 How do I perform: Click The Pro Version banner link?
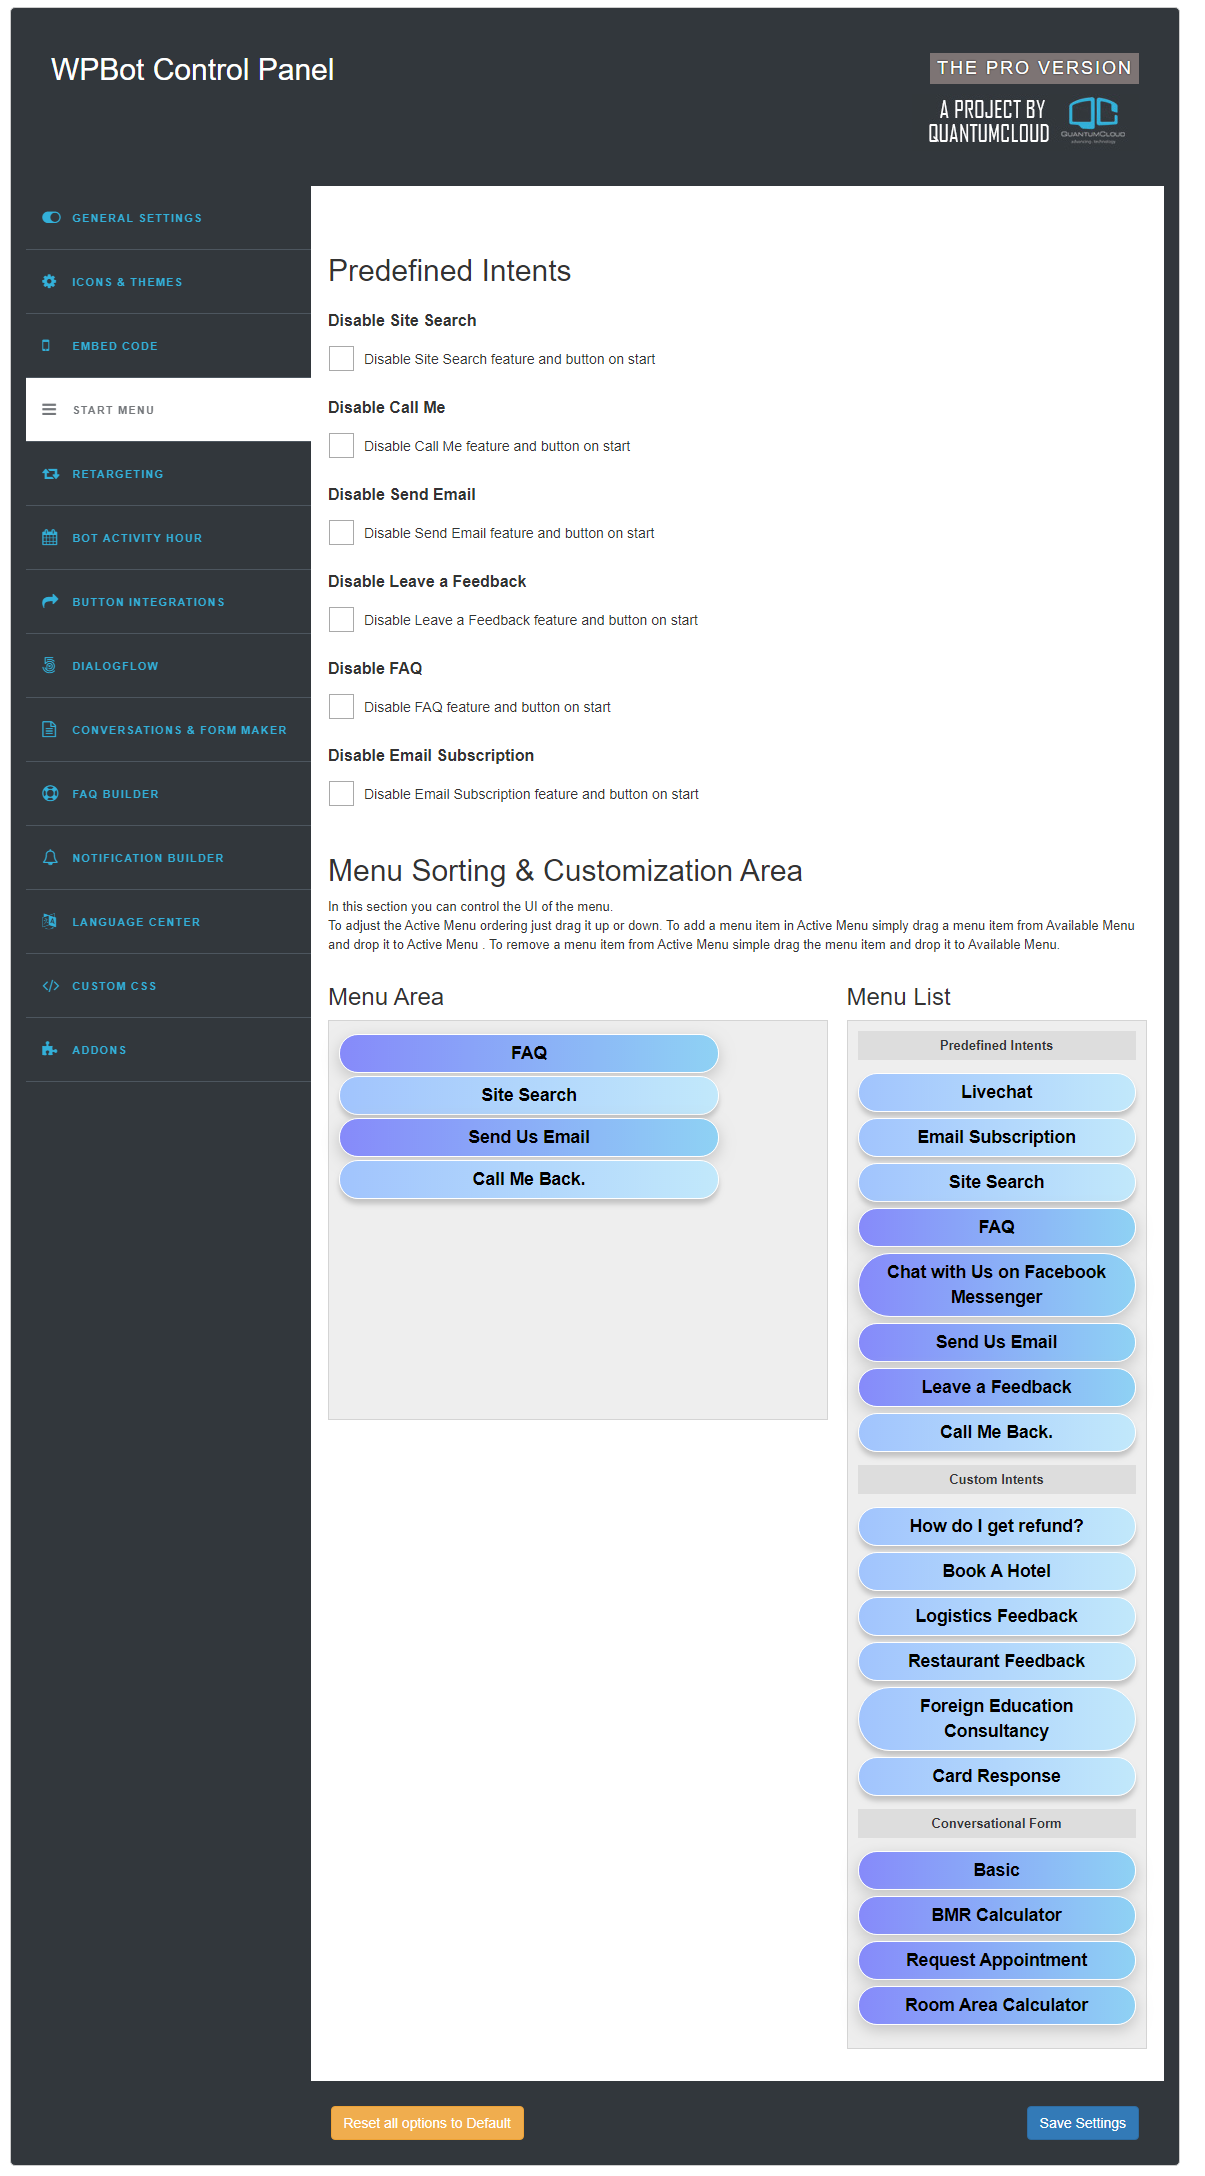click(x=1034, y=68)
